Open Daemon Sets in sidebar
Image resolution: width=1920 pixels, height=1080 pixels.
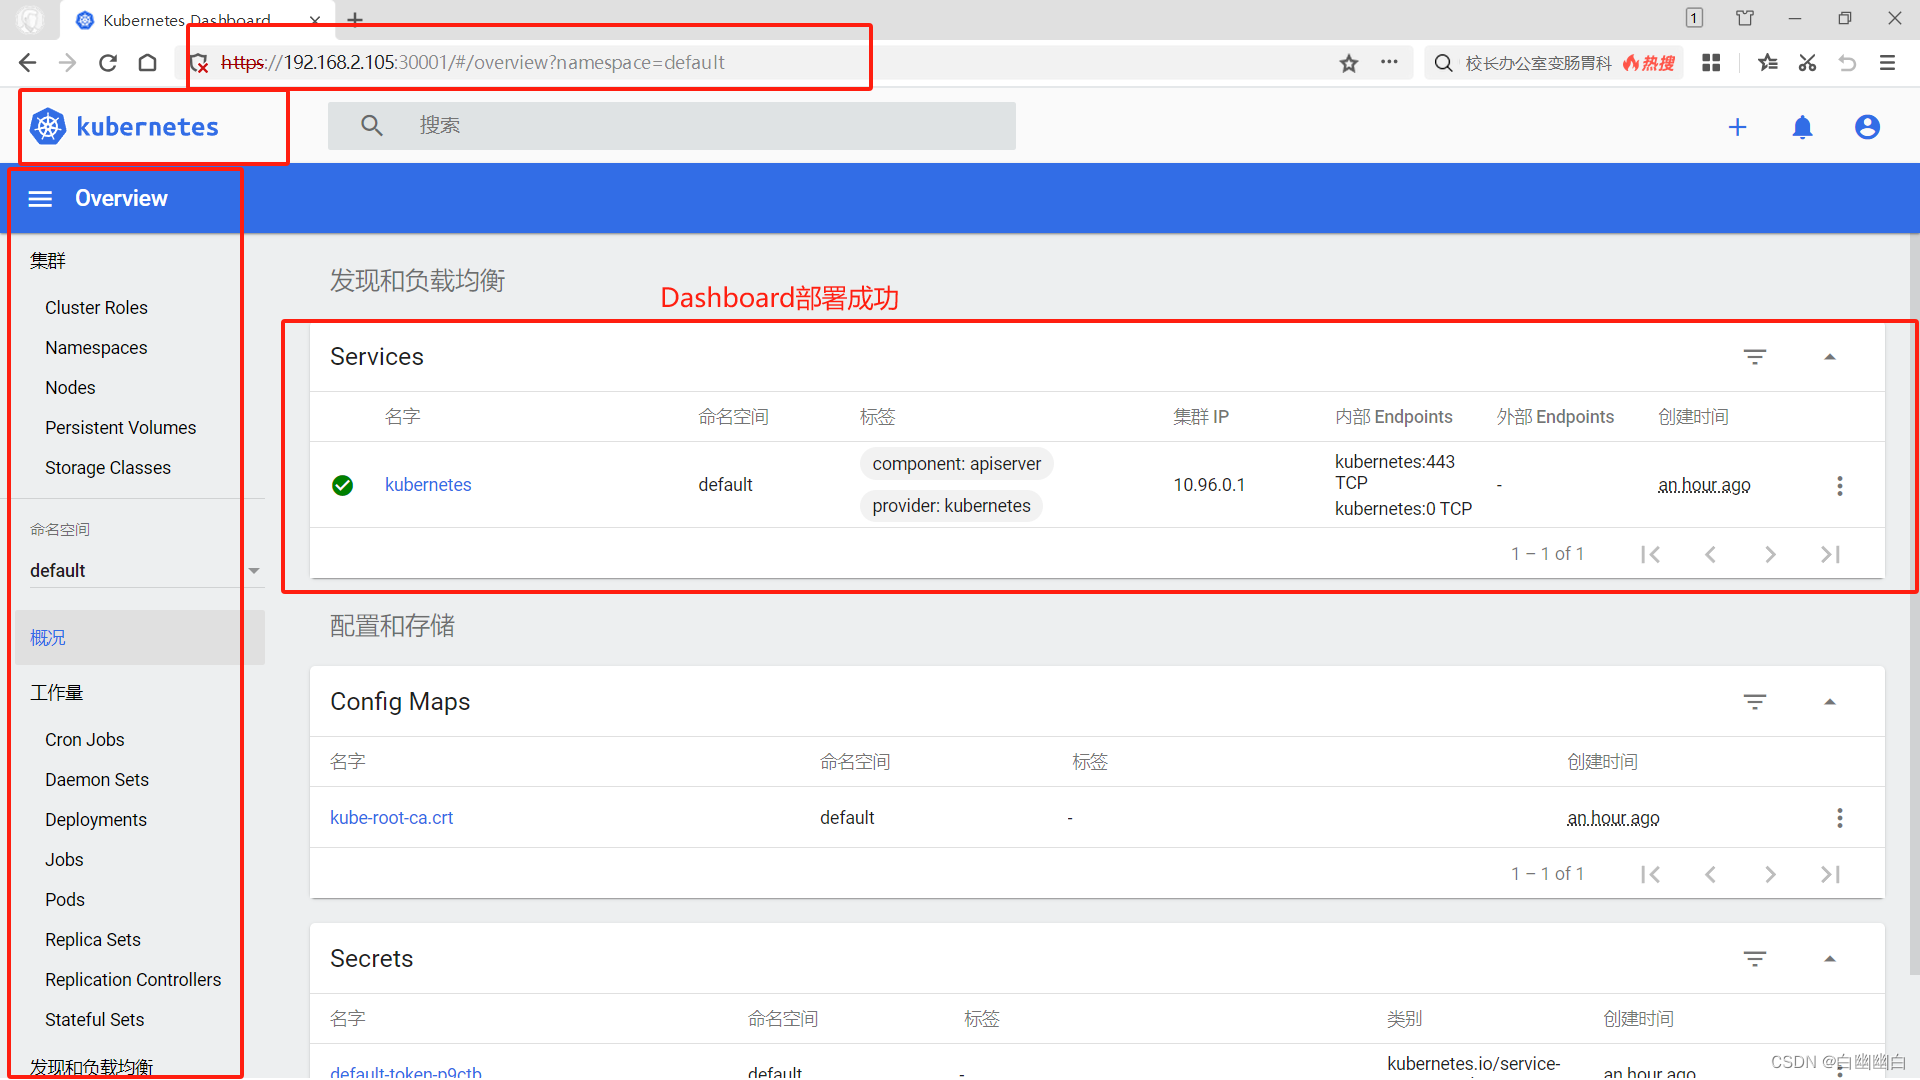96,780
